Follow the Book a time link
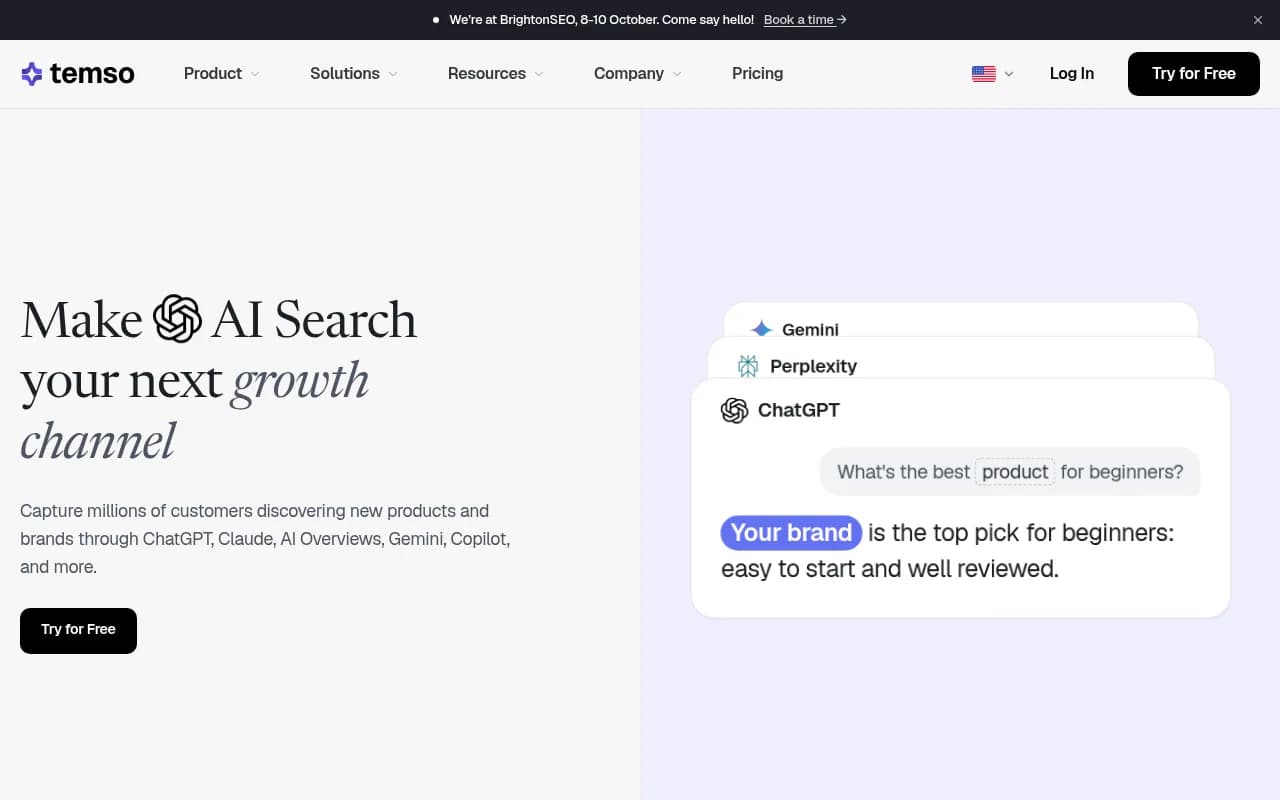This screenshot has height=800, width=1280. [x=805, y=20]
